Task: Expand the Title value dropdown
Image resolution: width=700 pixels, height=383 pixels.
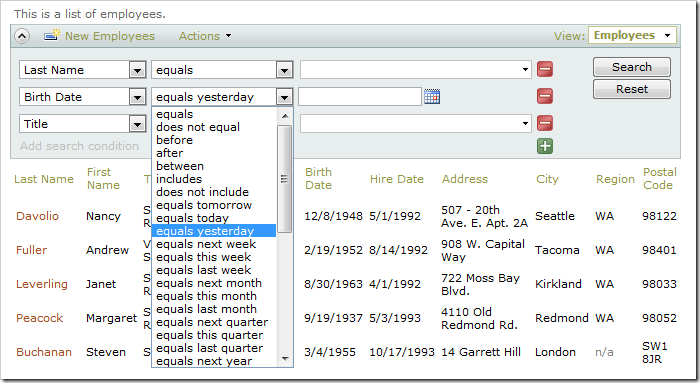Action: click(525, 123)
